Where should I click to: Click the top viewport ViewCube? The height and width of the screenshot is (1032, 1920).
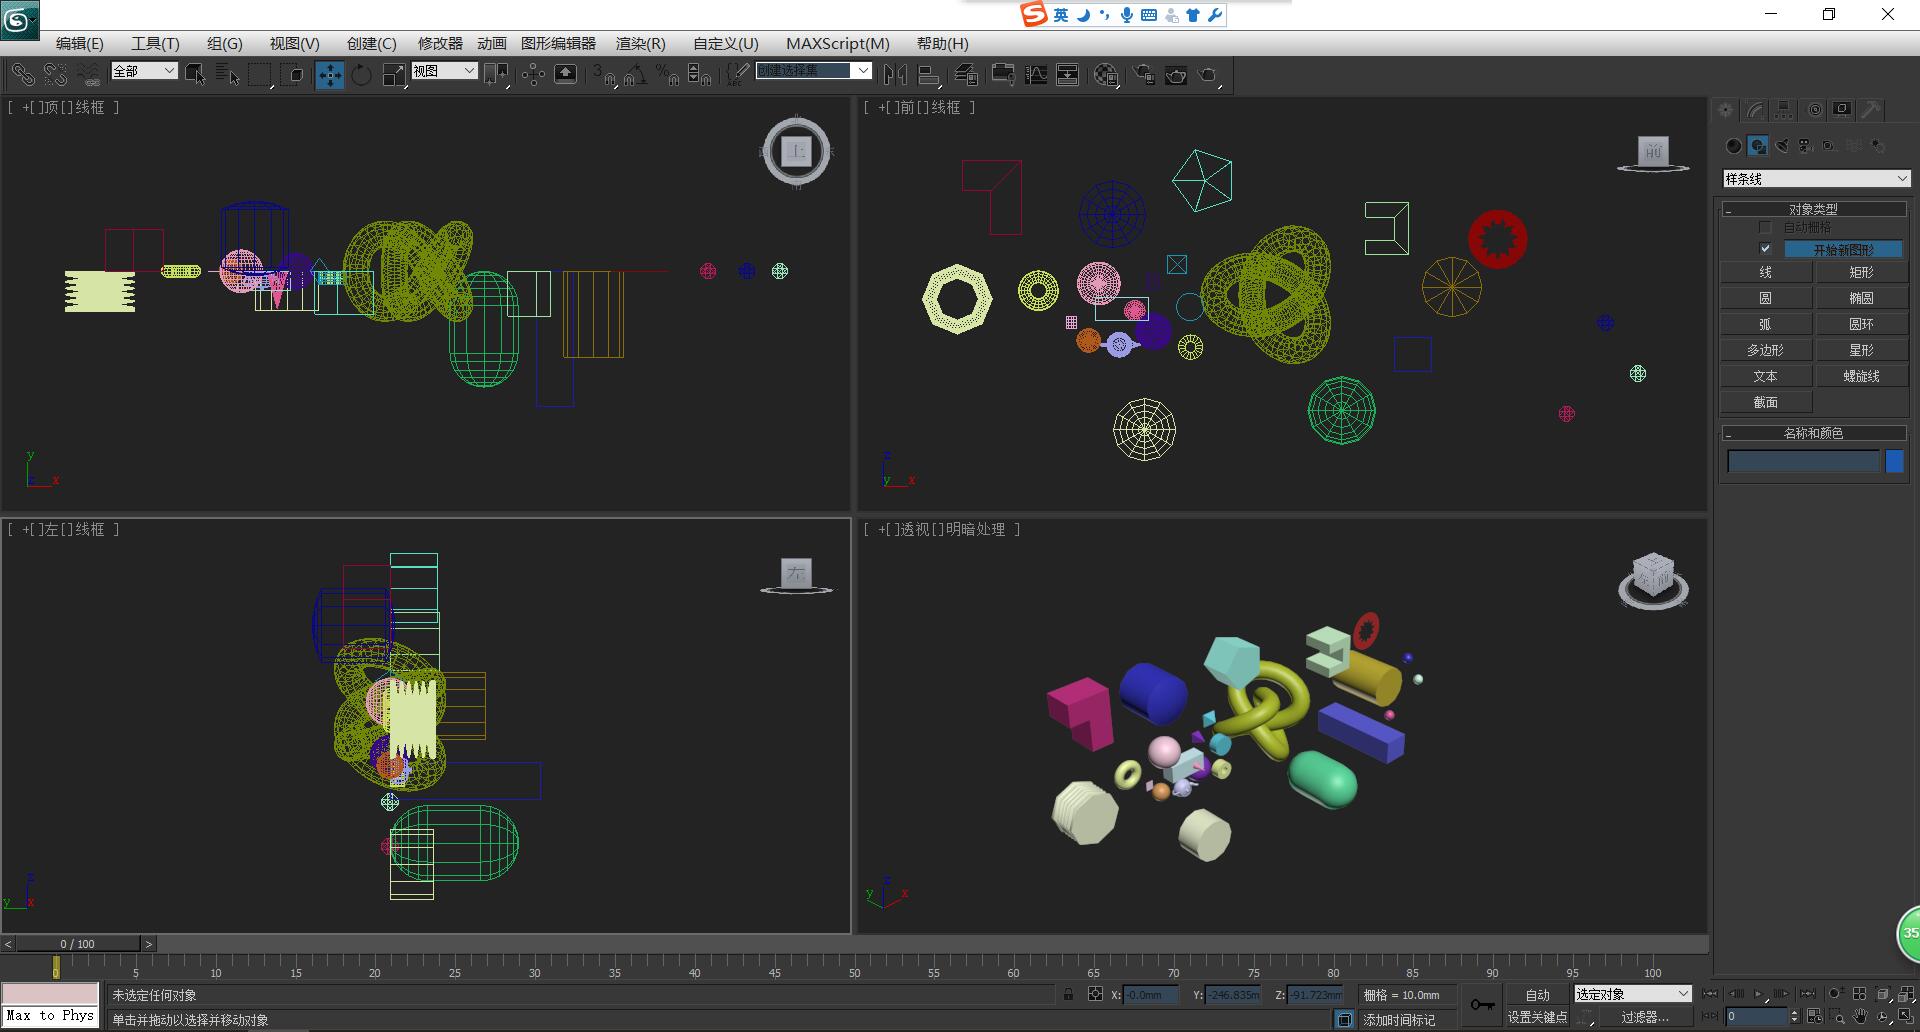796,152
